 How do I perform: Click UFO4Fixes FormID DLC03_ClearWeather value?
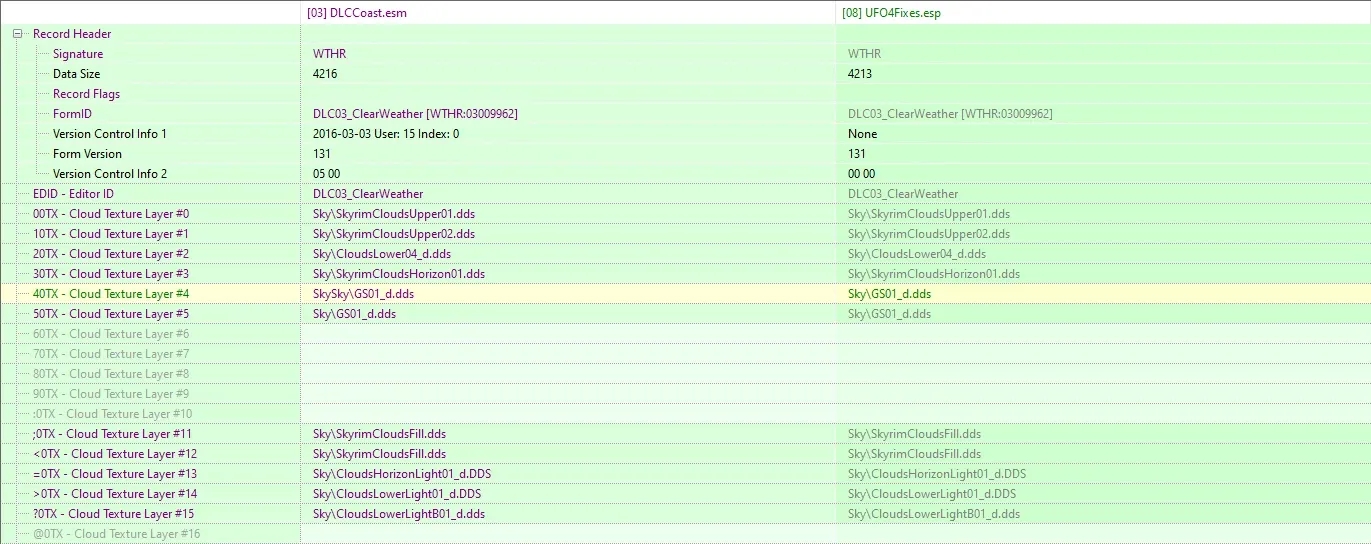[950, 114]
